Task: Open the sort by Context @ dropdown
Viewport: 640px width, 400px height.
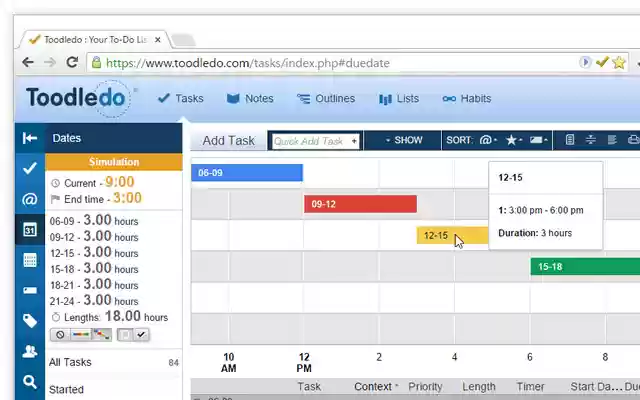Action: tap(488, 140)
